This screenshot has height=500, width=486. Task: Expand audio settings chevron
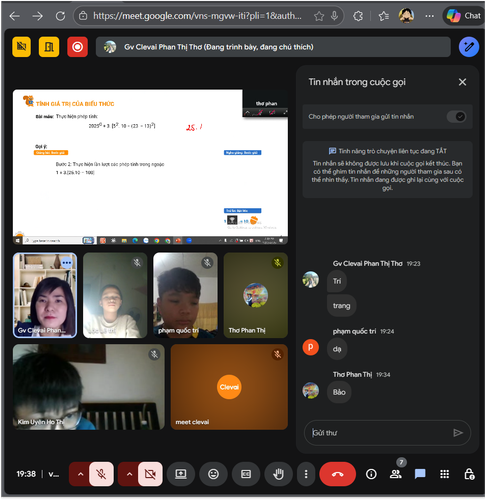80,474
